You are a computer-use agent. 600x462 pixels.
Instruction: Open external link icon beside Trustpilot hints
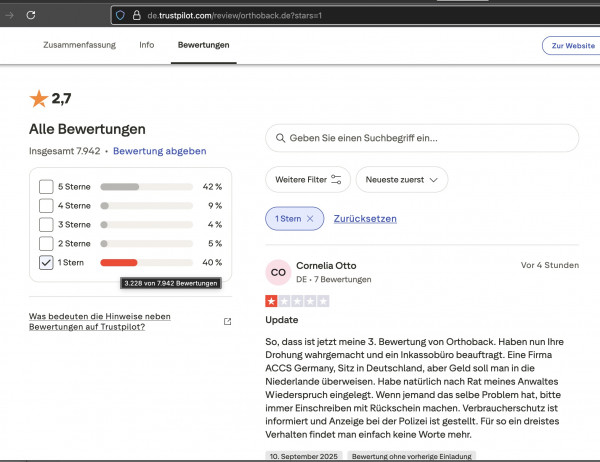tap(227, 322)
